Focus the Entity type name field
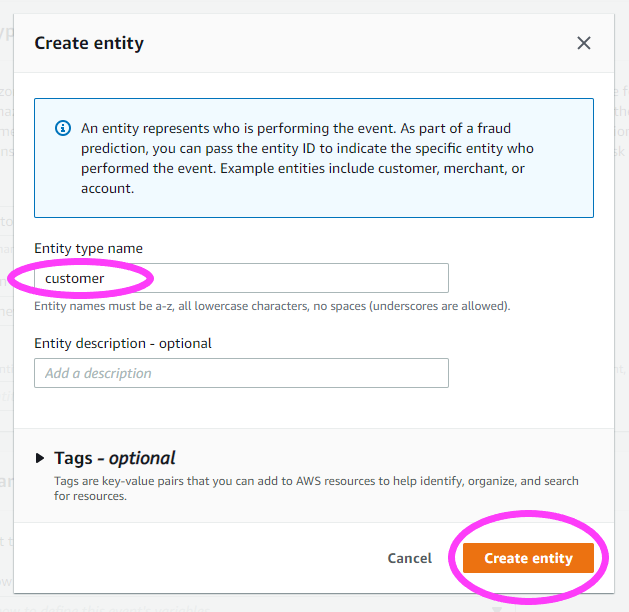The image size is (629, 612). [241, 278]
